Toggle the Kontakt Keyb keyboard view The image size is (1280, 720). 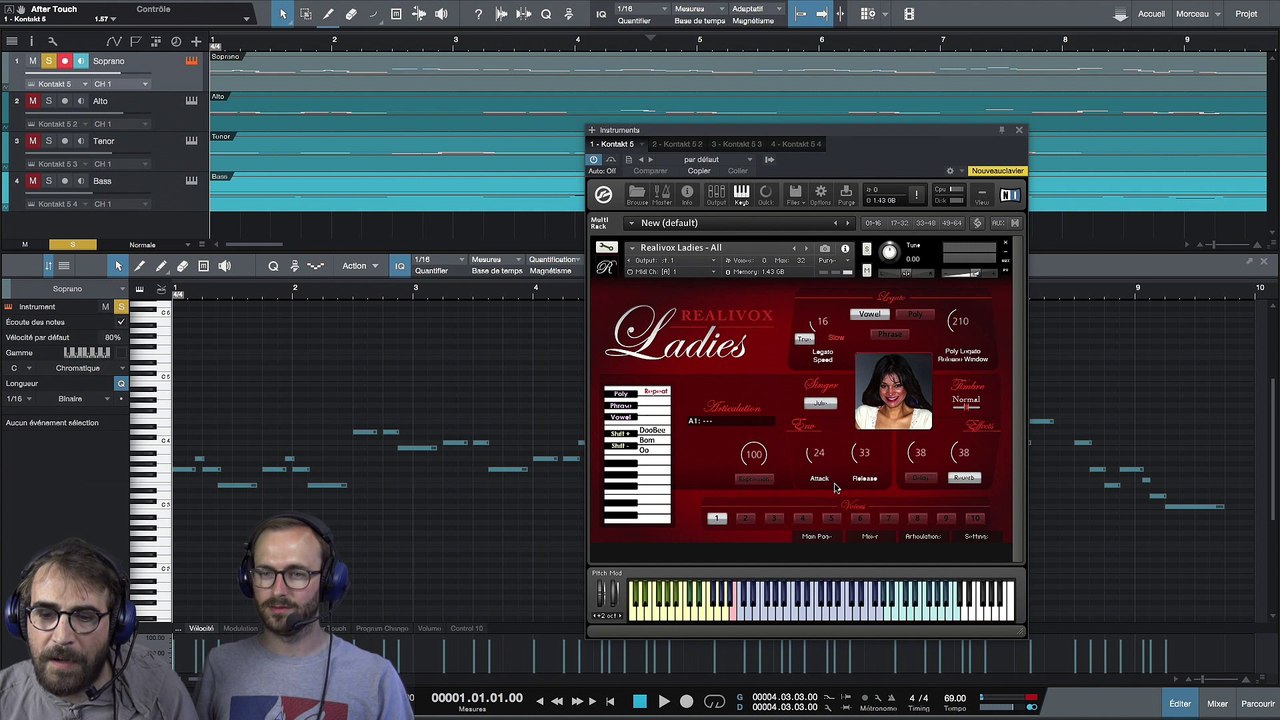[741, 194]
